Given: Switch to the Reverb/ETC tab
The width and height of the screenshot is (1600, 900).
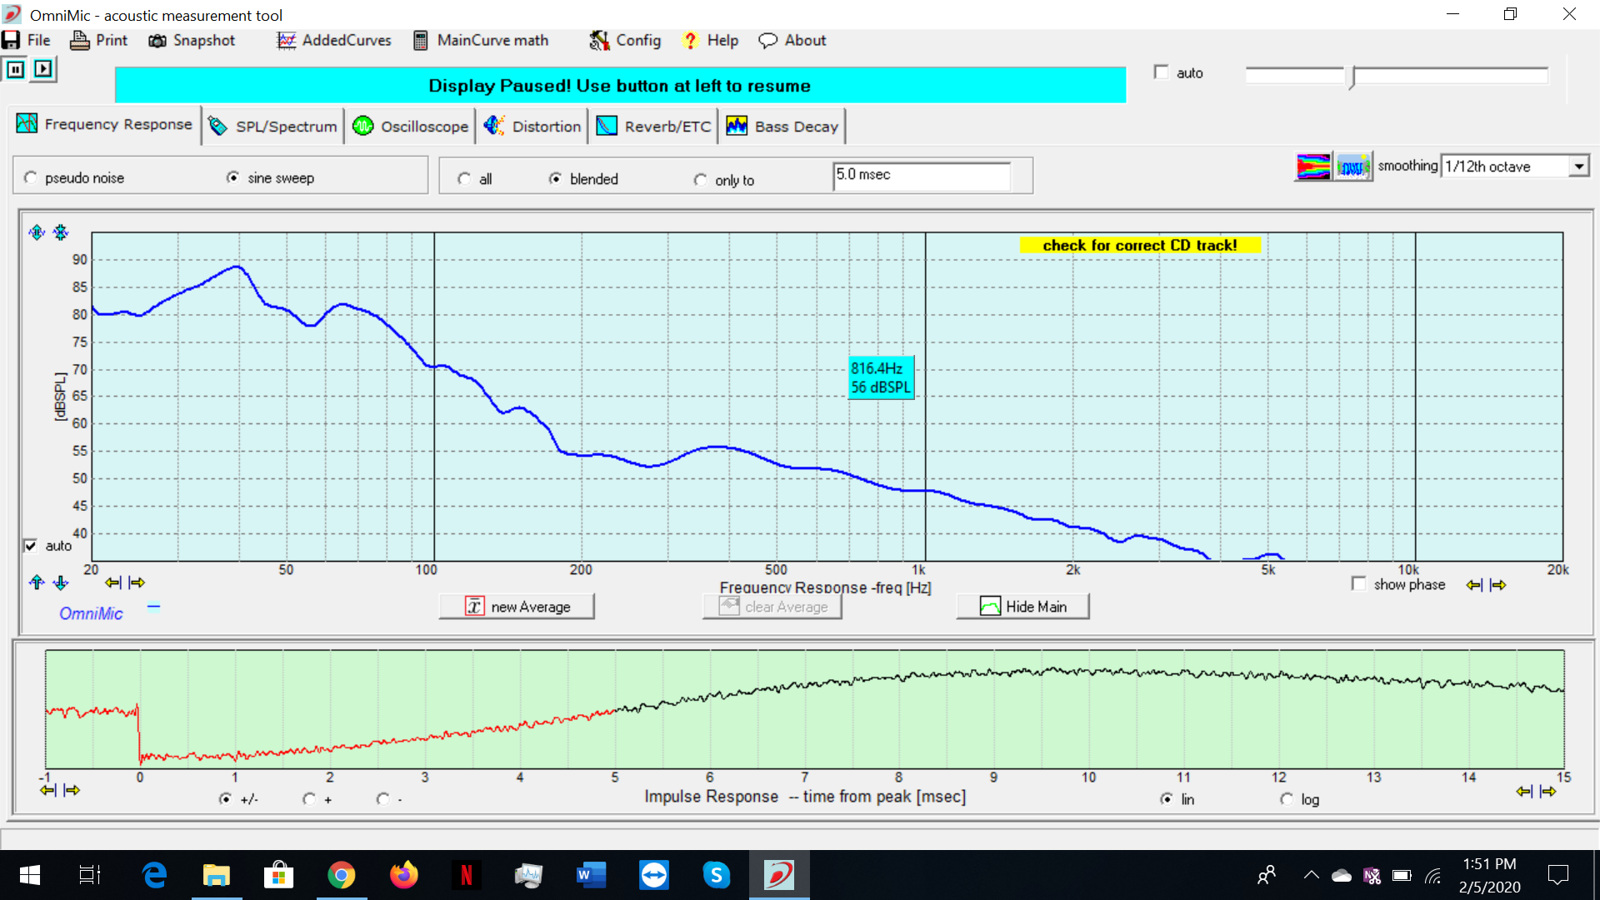Looking at the screenshot, I should [654, 126].
